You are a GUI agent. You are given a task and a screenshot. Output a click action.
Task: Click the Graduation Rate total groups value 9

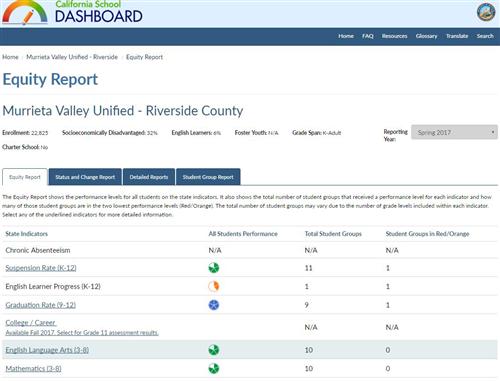point(307,305)
